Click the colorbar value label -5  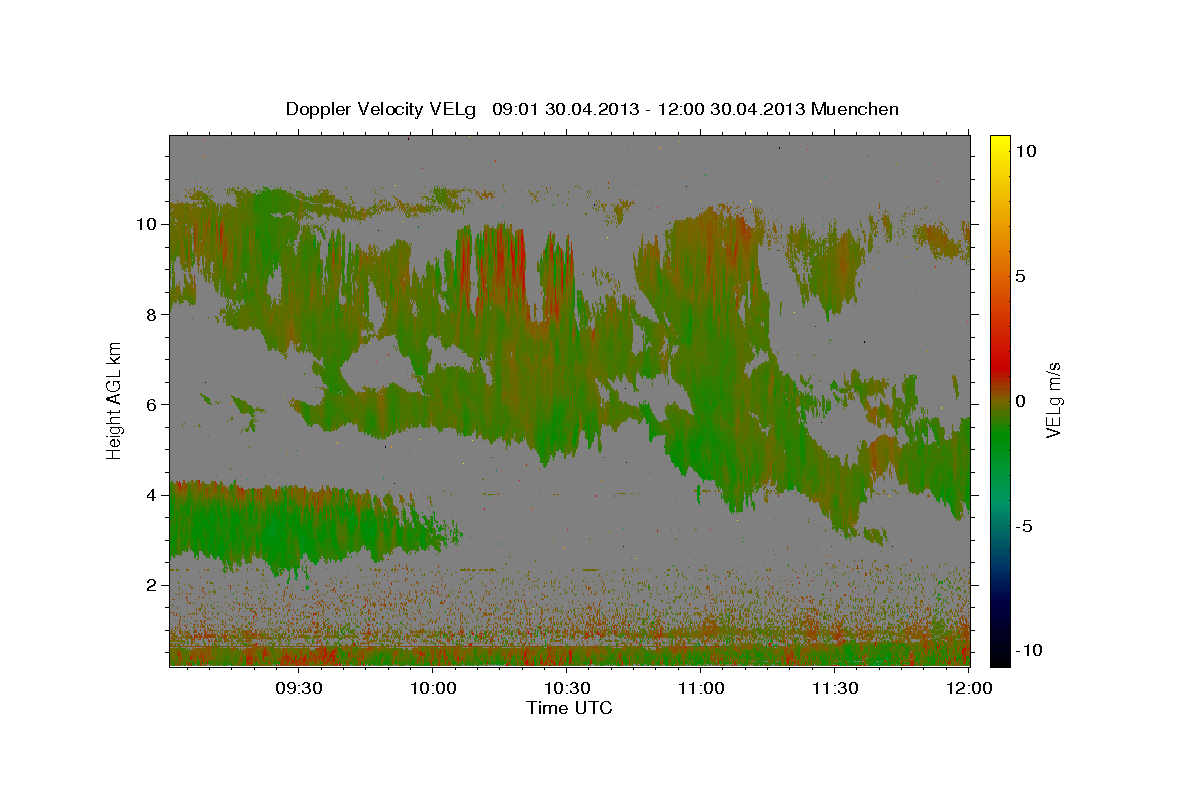(x=1023, y=526)
